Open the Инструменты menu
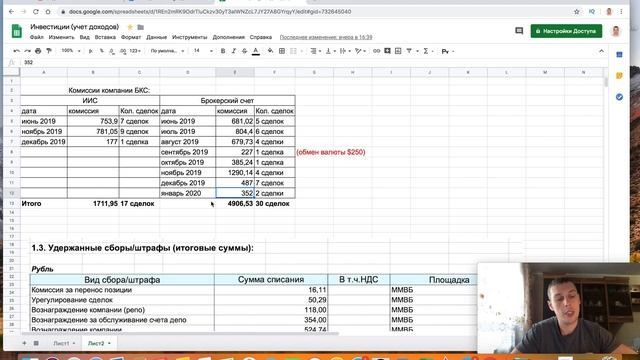The height and width of the screenshot is (360, 640). point(189,37)
